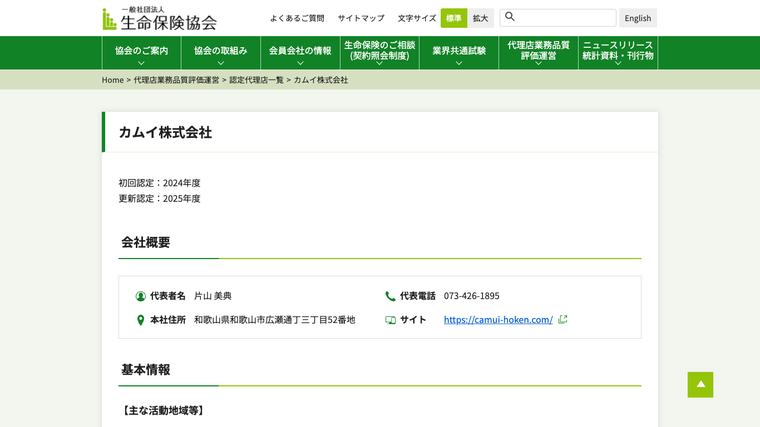The image size is (760, 427).
Task: Click 初回認定：2024年度 text
Action: pyautogui.click(x=159, y=183)
